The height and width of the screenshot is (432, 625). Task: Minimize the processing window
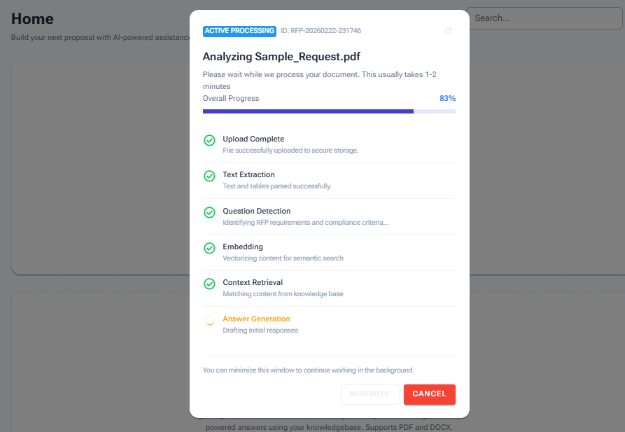coord(369,394)
